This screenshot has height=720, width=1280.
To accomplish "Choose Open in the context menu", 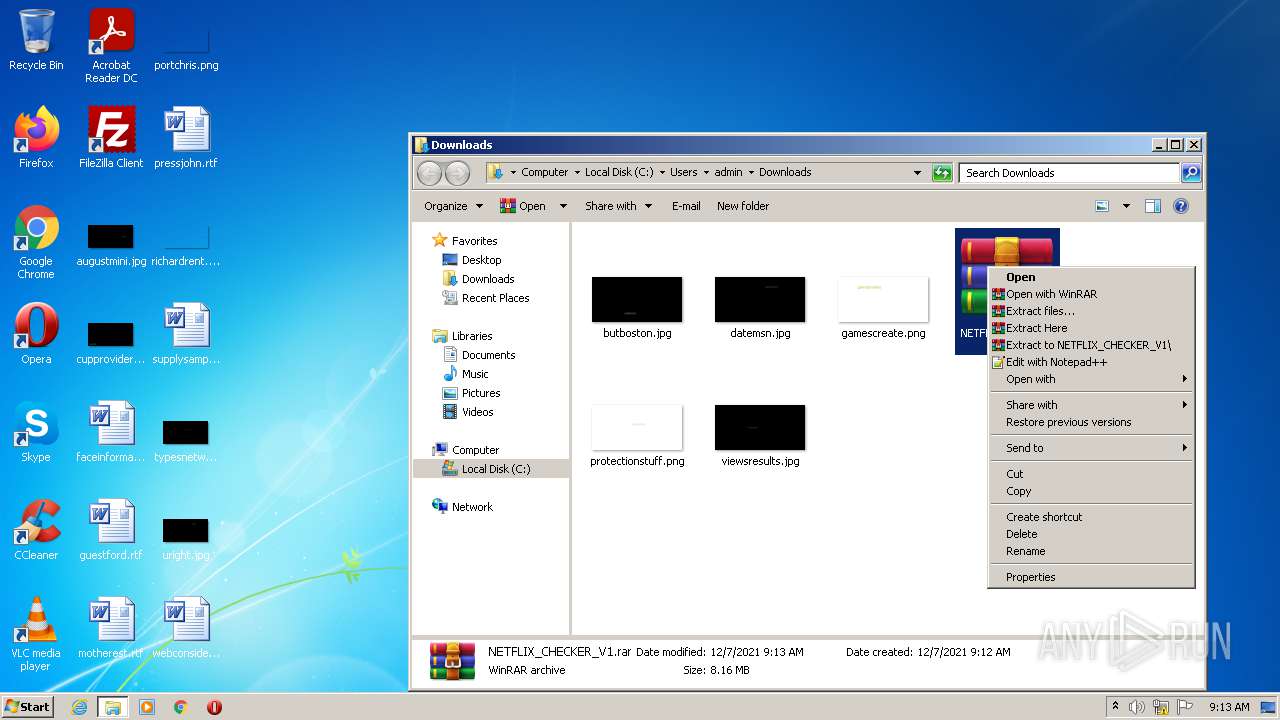I will click(x=1091, y=277).
